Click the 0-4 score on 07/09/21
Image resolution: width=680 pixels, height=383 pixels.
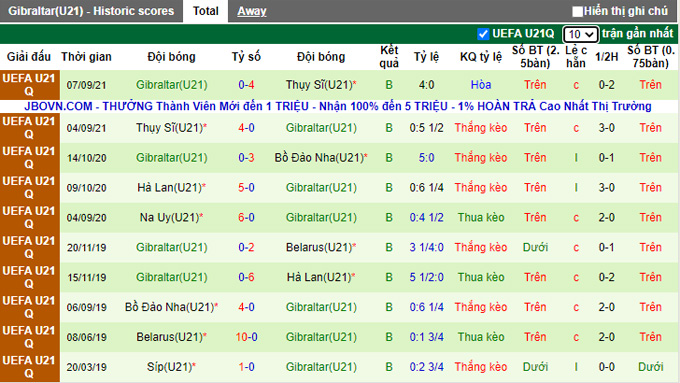(x=246, y=85)
